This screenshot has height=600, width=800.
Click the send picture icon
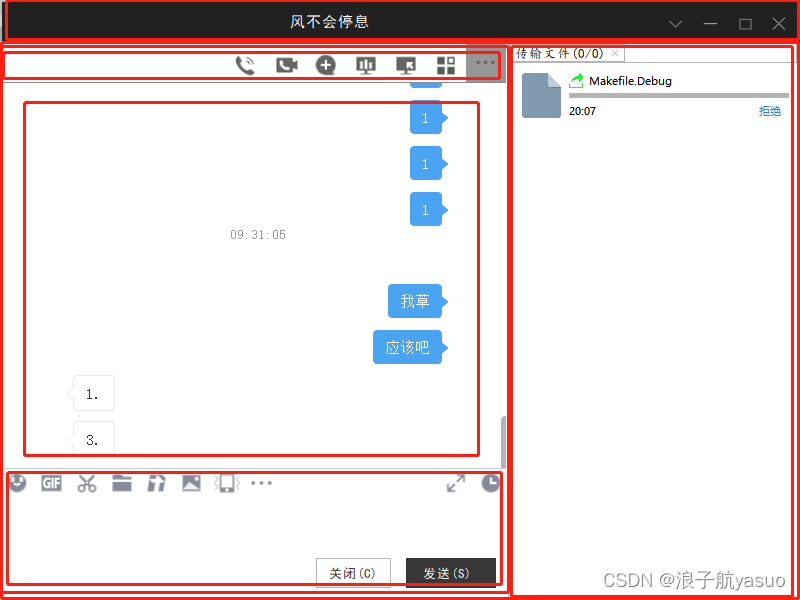[x=191, y=483]
